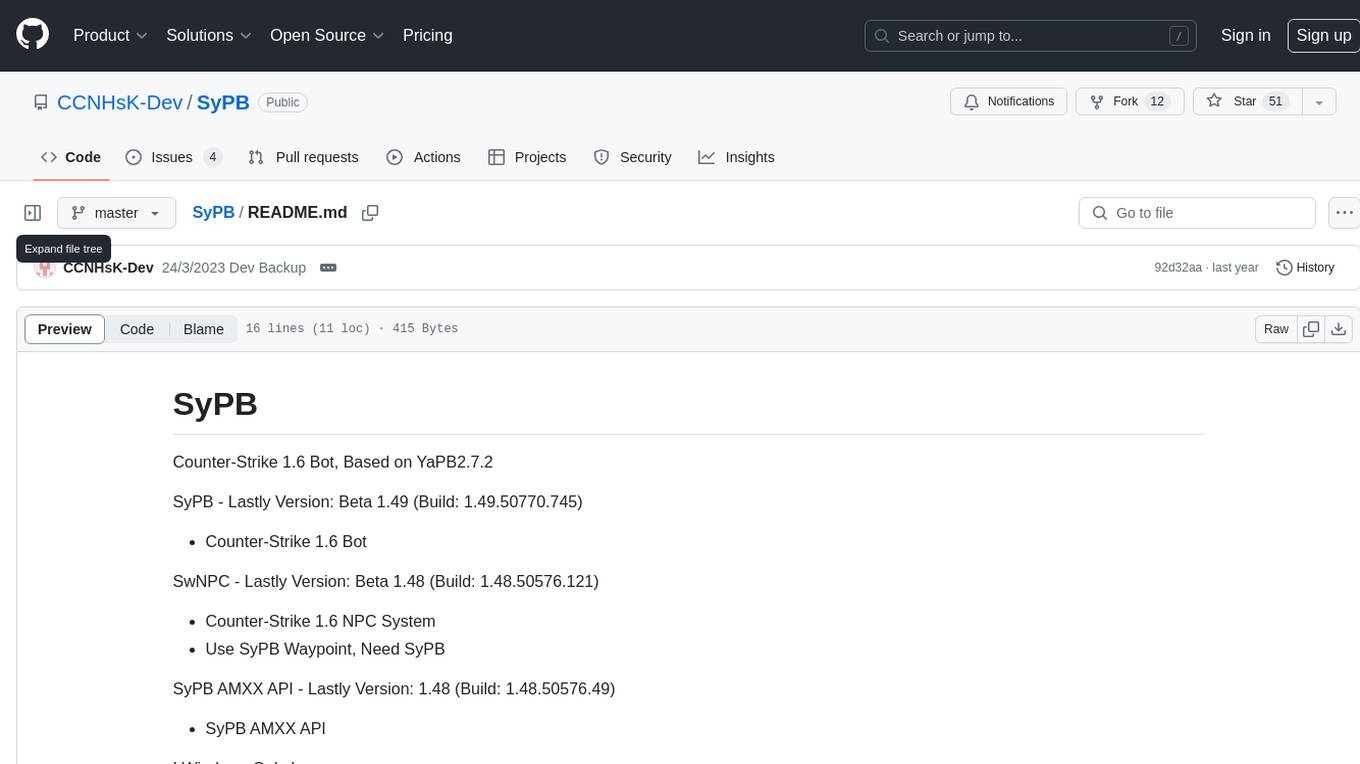Open the CCNHsK-Dev owner profile link
Image resolution: width=1360 pixels, height=764 pixels.
120,102
